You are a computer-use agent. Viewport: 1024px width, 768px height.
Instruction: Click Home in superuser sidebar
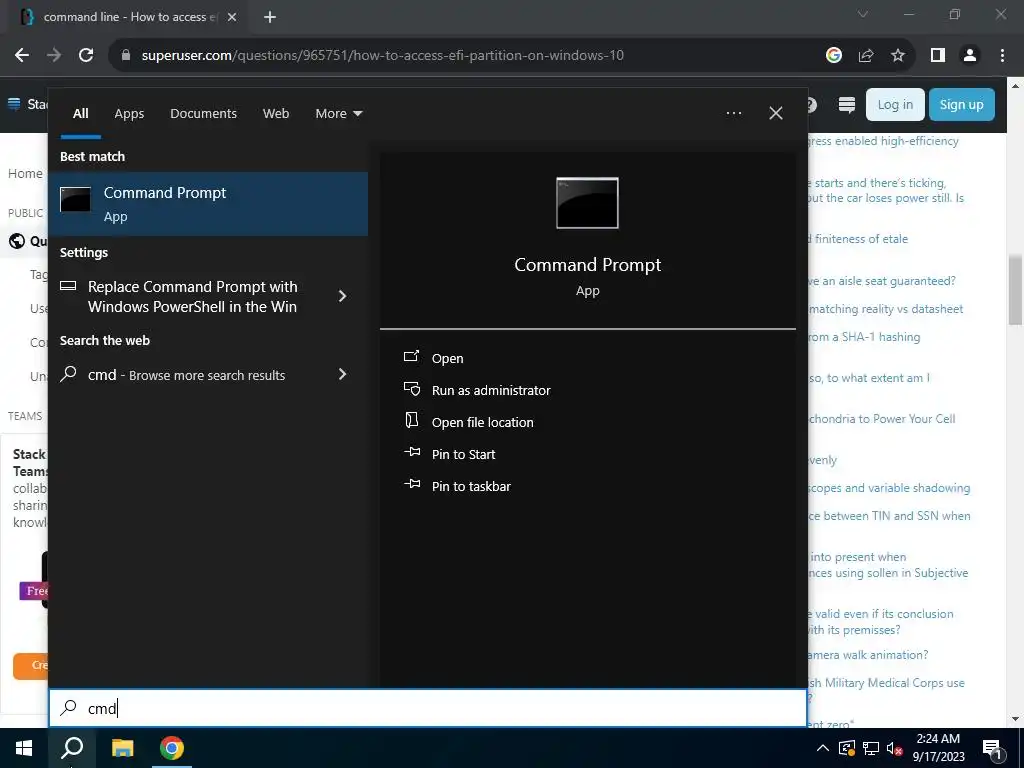[x=25, y=174]
